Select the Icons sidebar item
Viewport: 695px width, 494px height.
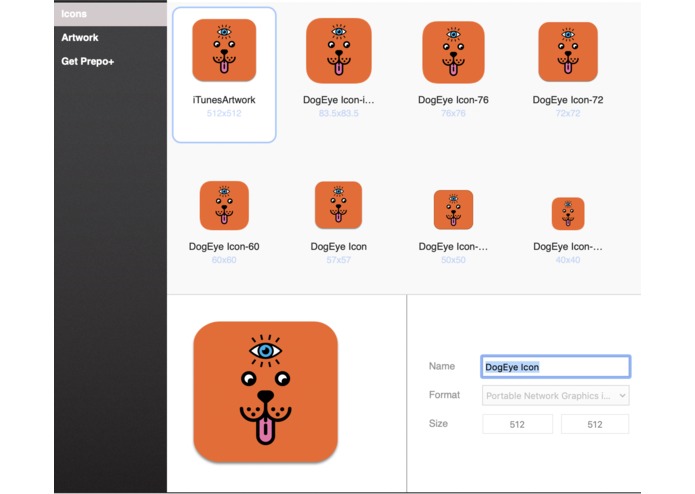(x=110, y=14)
